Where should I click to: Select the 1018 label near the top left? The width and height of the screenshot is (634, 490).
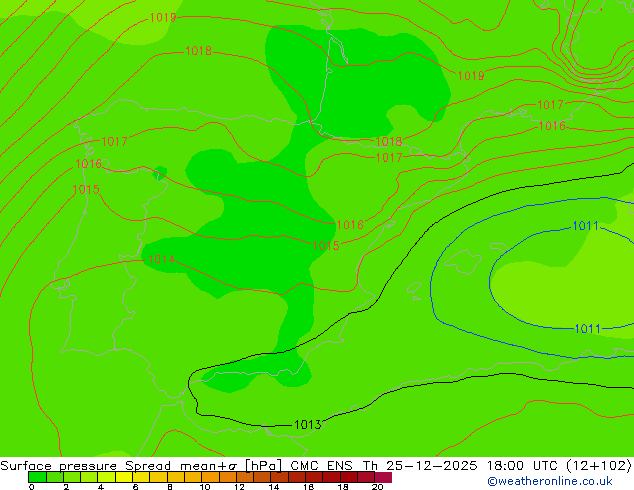199,51
